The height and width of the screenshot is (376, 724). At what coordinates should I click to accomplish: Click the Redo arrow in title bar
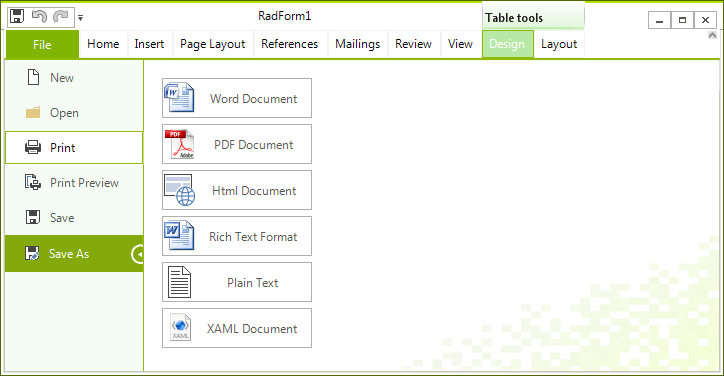click(60, 17)
